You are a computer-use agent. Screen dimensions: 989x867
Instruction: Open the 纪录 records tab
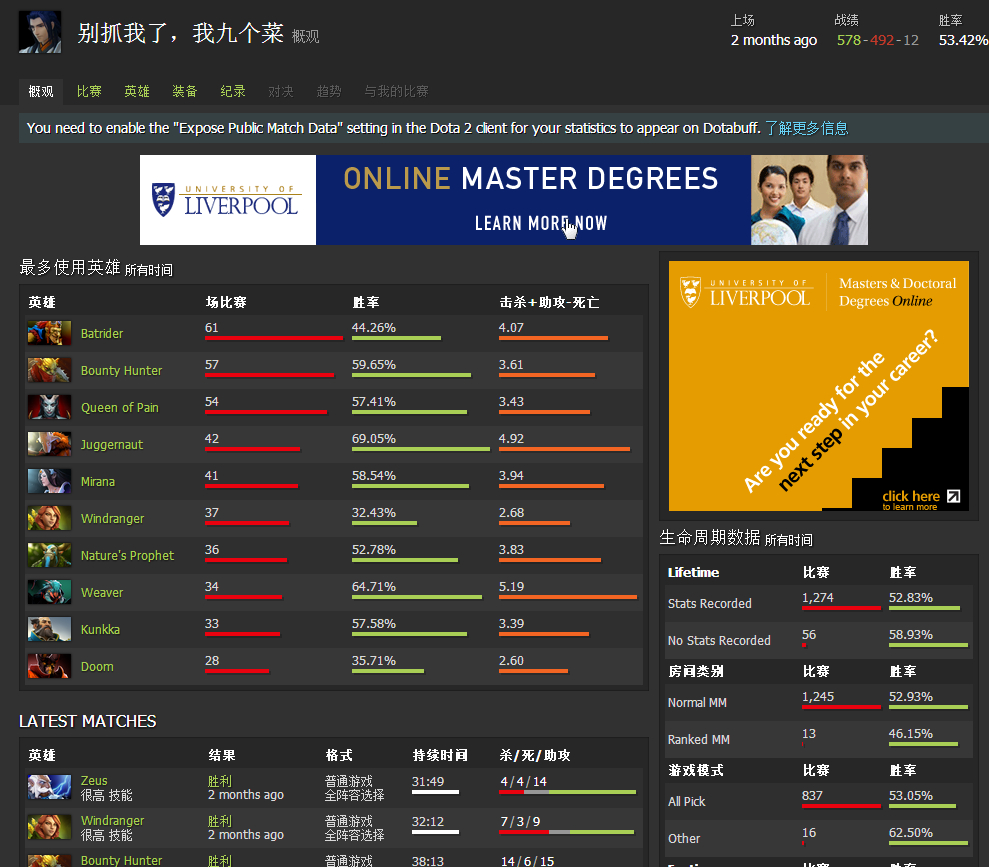click(233, 91)
